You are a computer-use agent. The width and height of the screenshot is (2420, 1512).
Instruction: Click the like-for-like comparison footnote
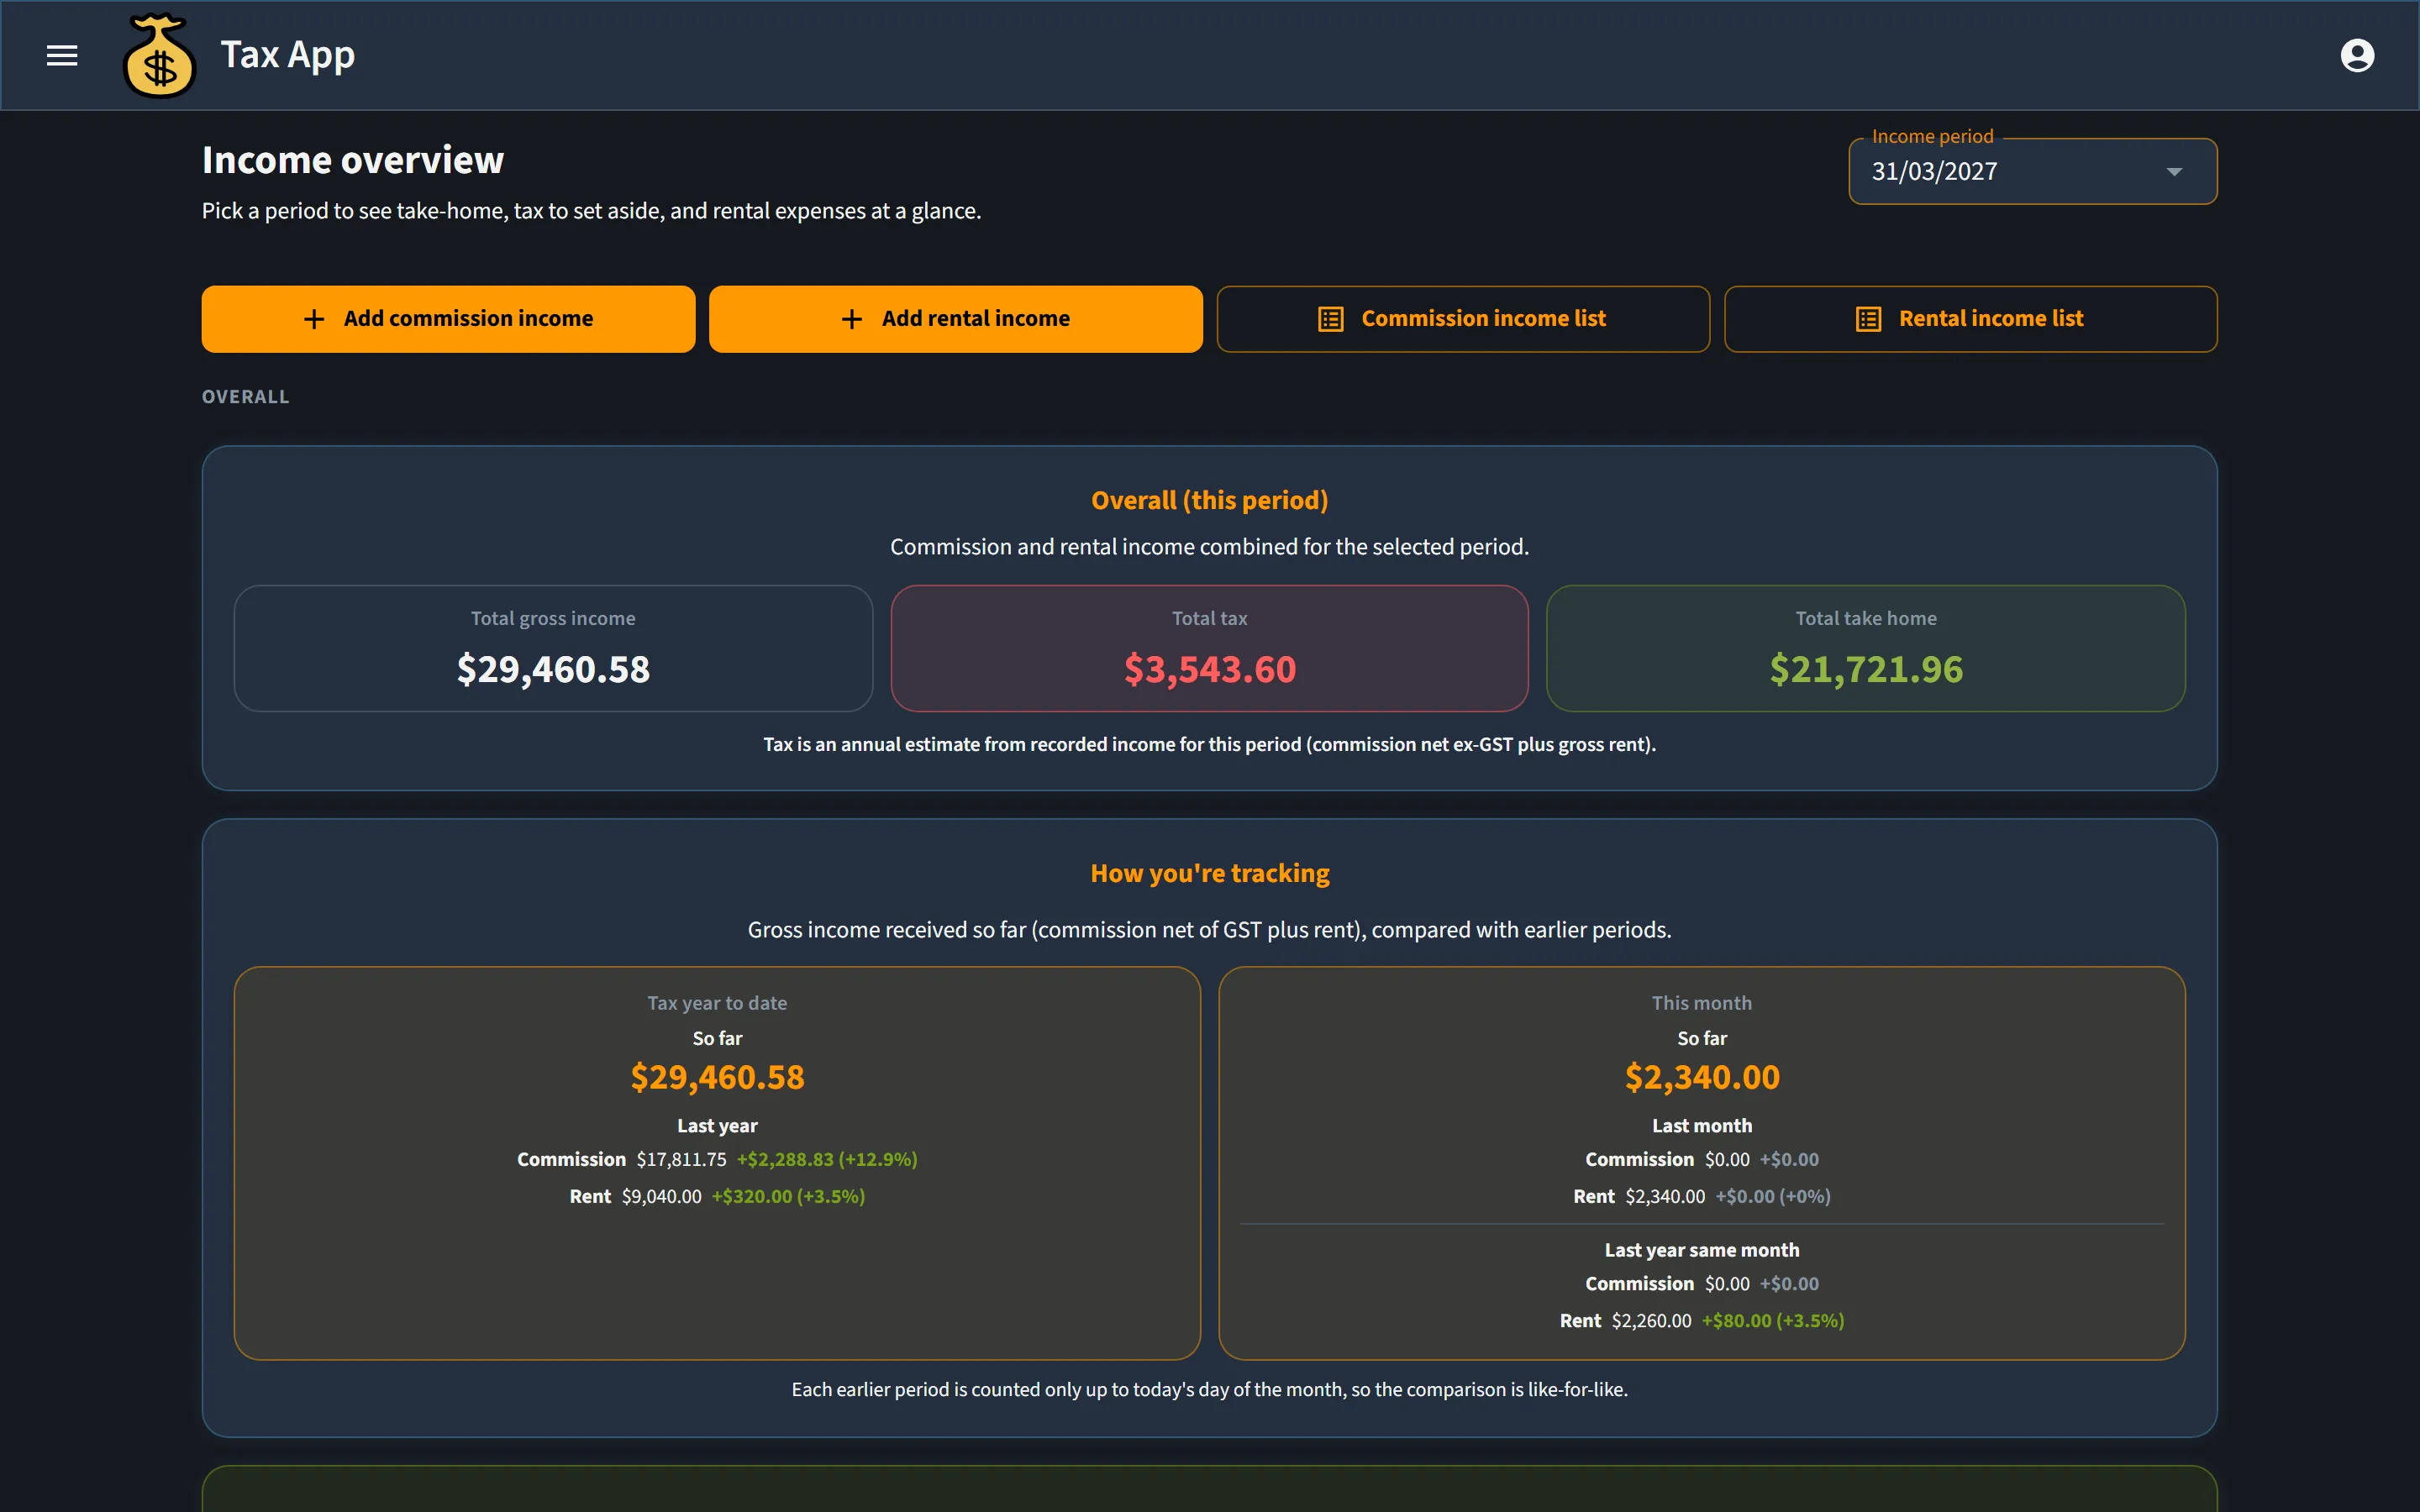point(1210,1389)
